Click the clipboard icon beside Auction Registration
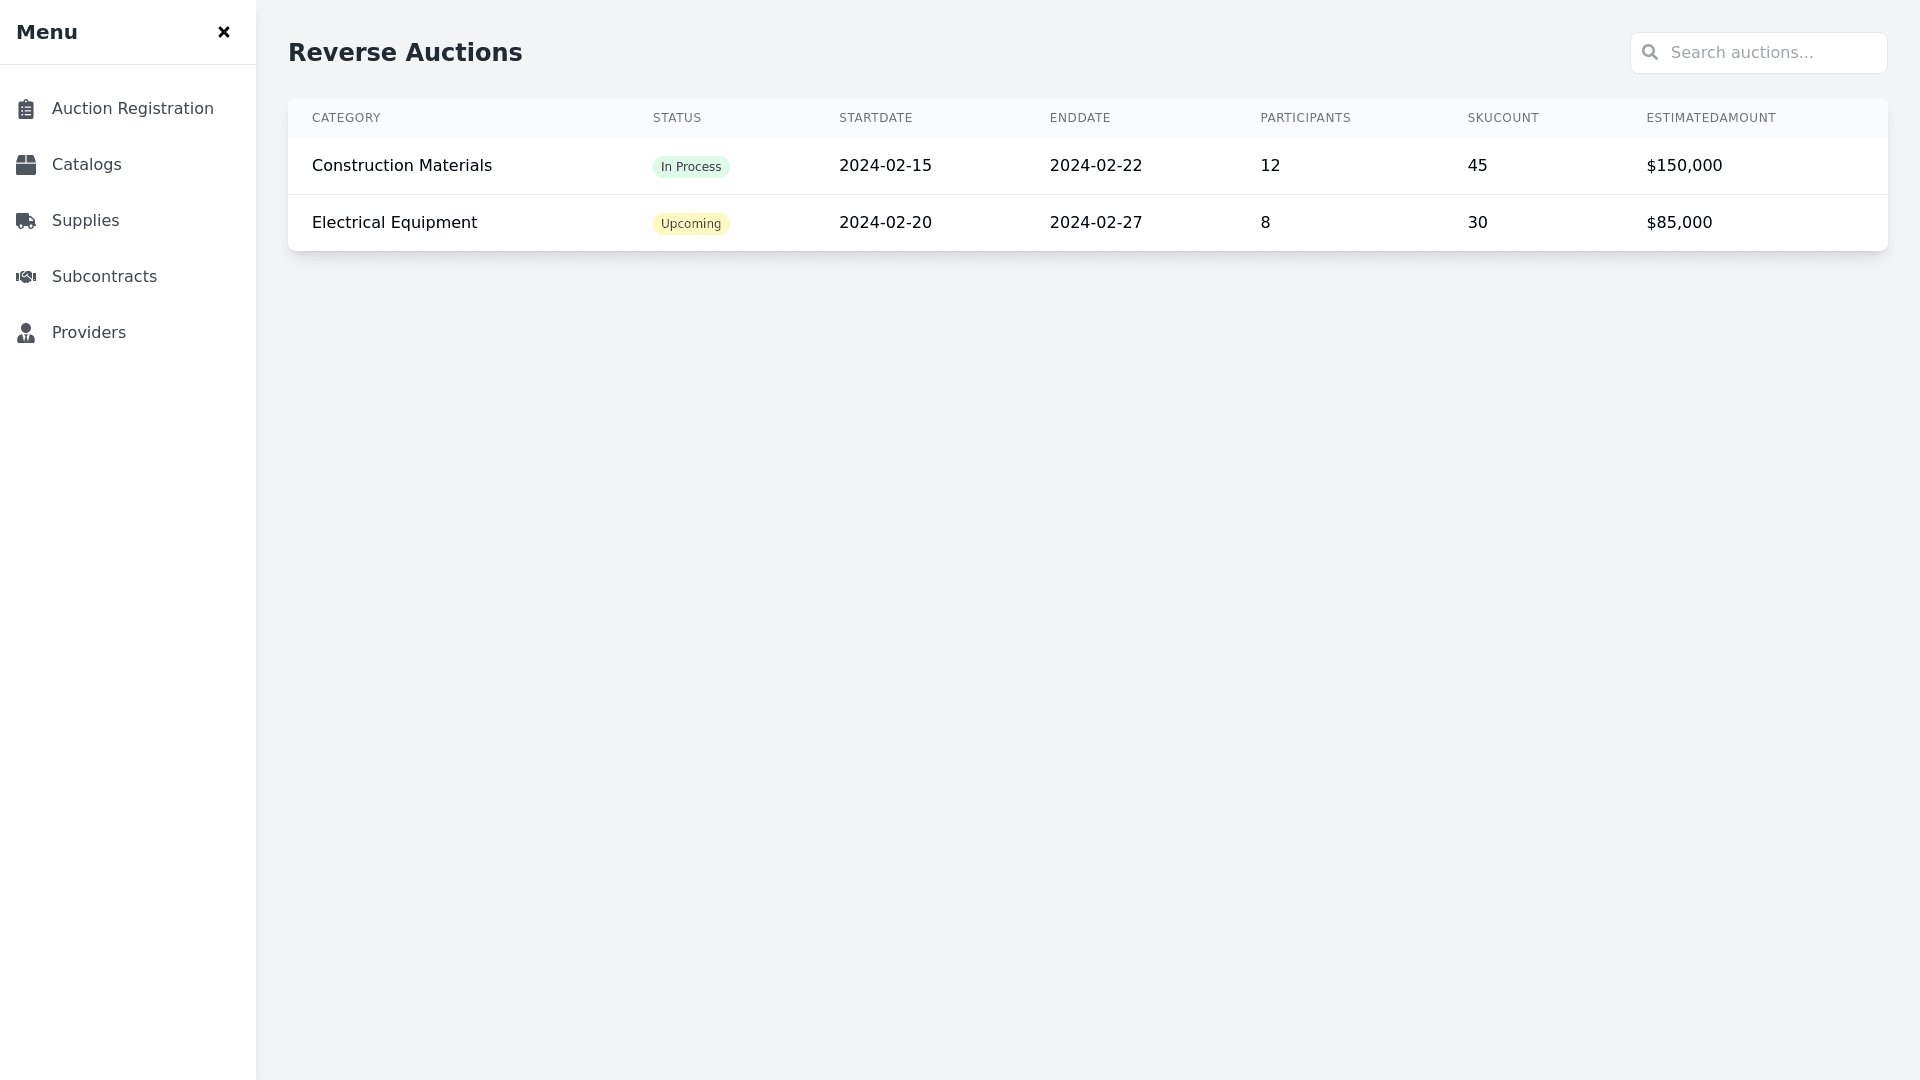1920x1080 pixels. pos(26,109)
